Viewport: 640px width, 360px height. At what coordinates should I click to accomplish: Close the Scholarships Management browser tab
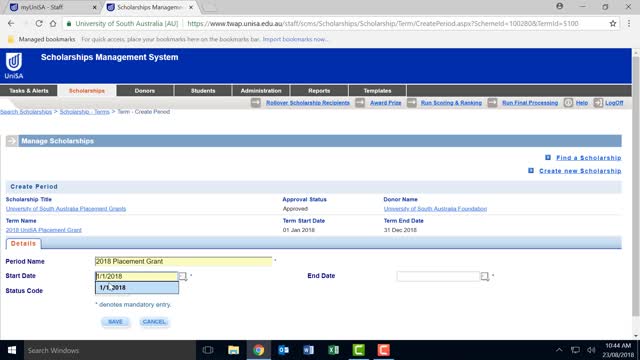tap(191, 7)
